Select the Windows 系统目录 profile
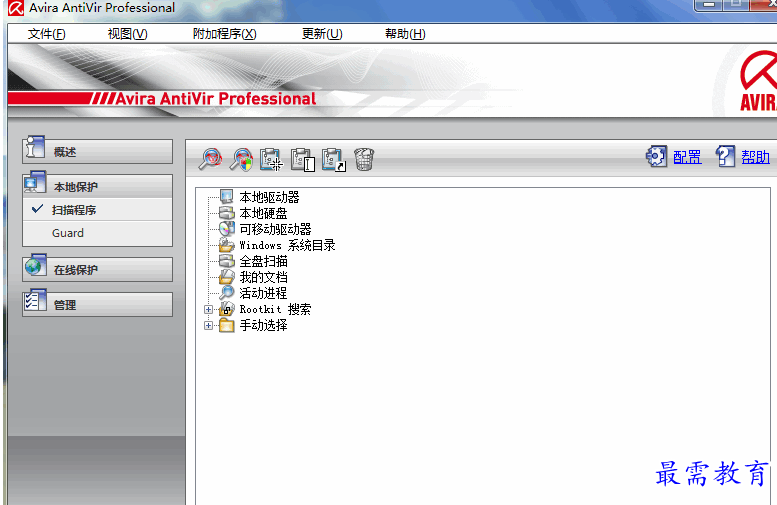 click(x=287, y=245)
